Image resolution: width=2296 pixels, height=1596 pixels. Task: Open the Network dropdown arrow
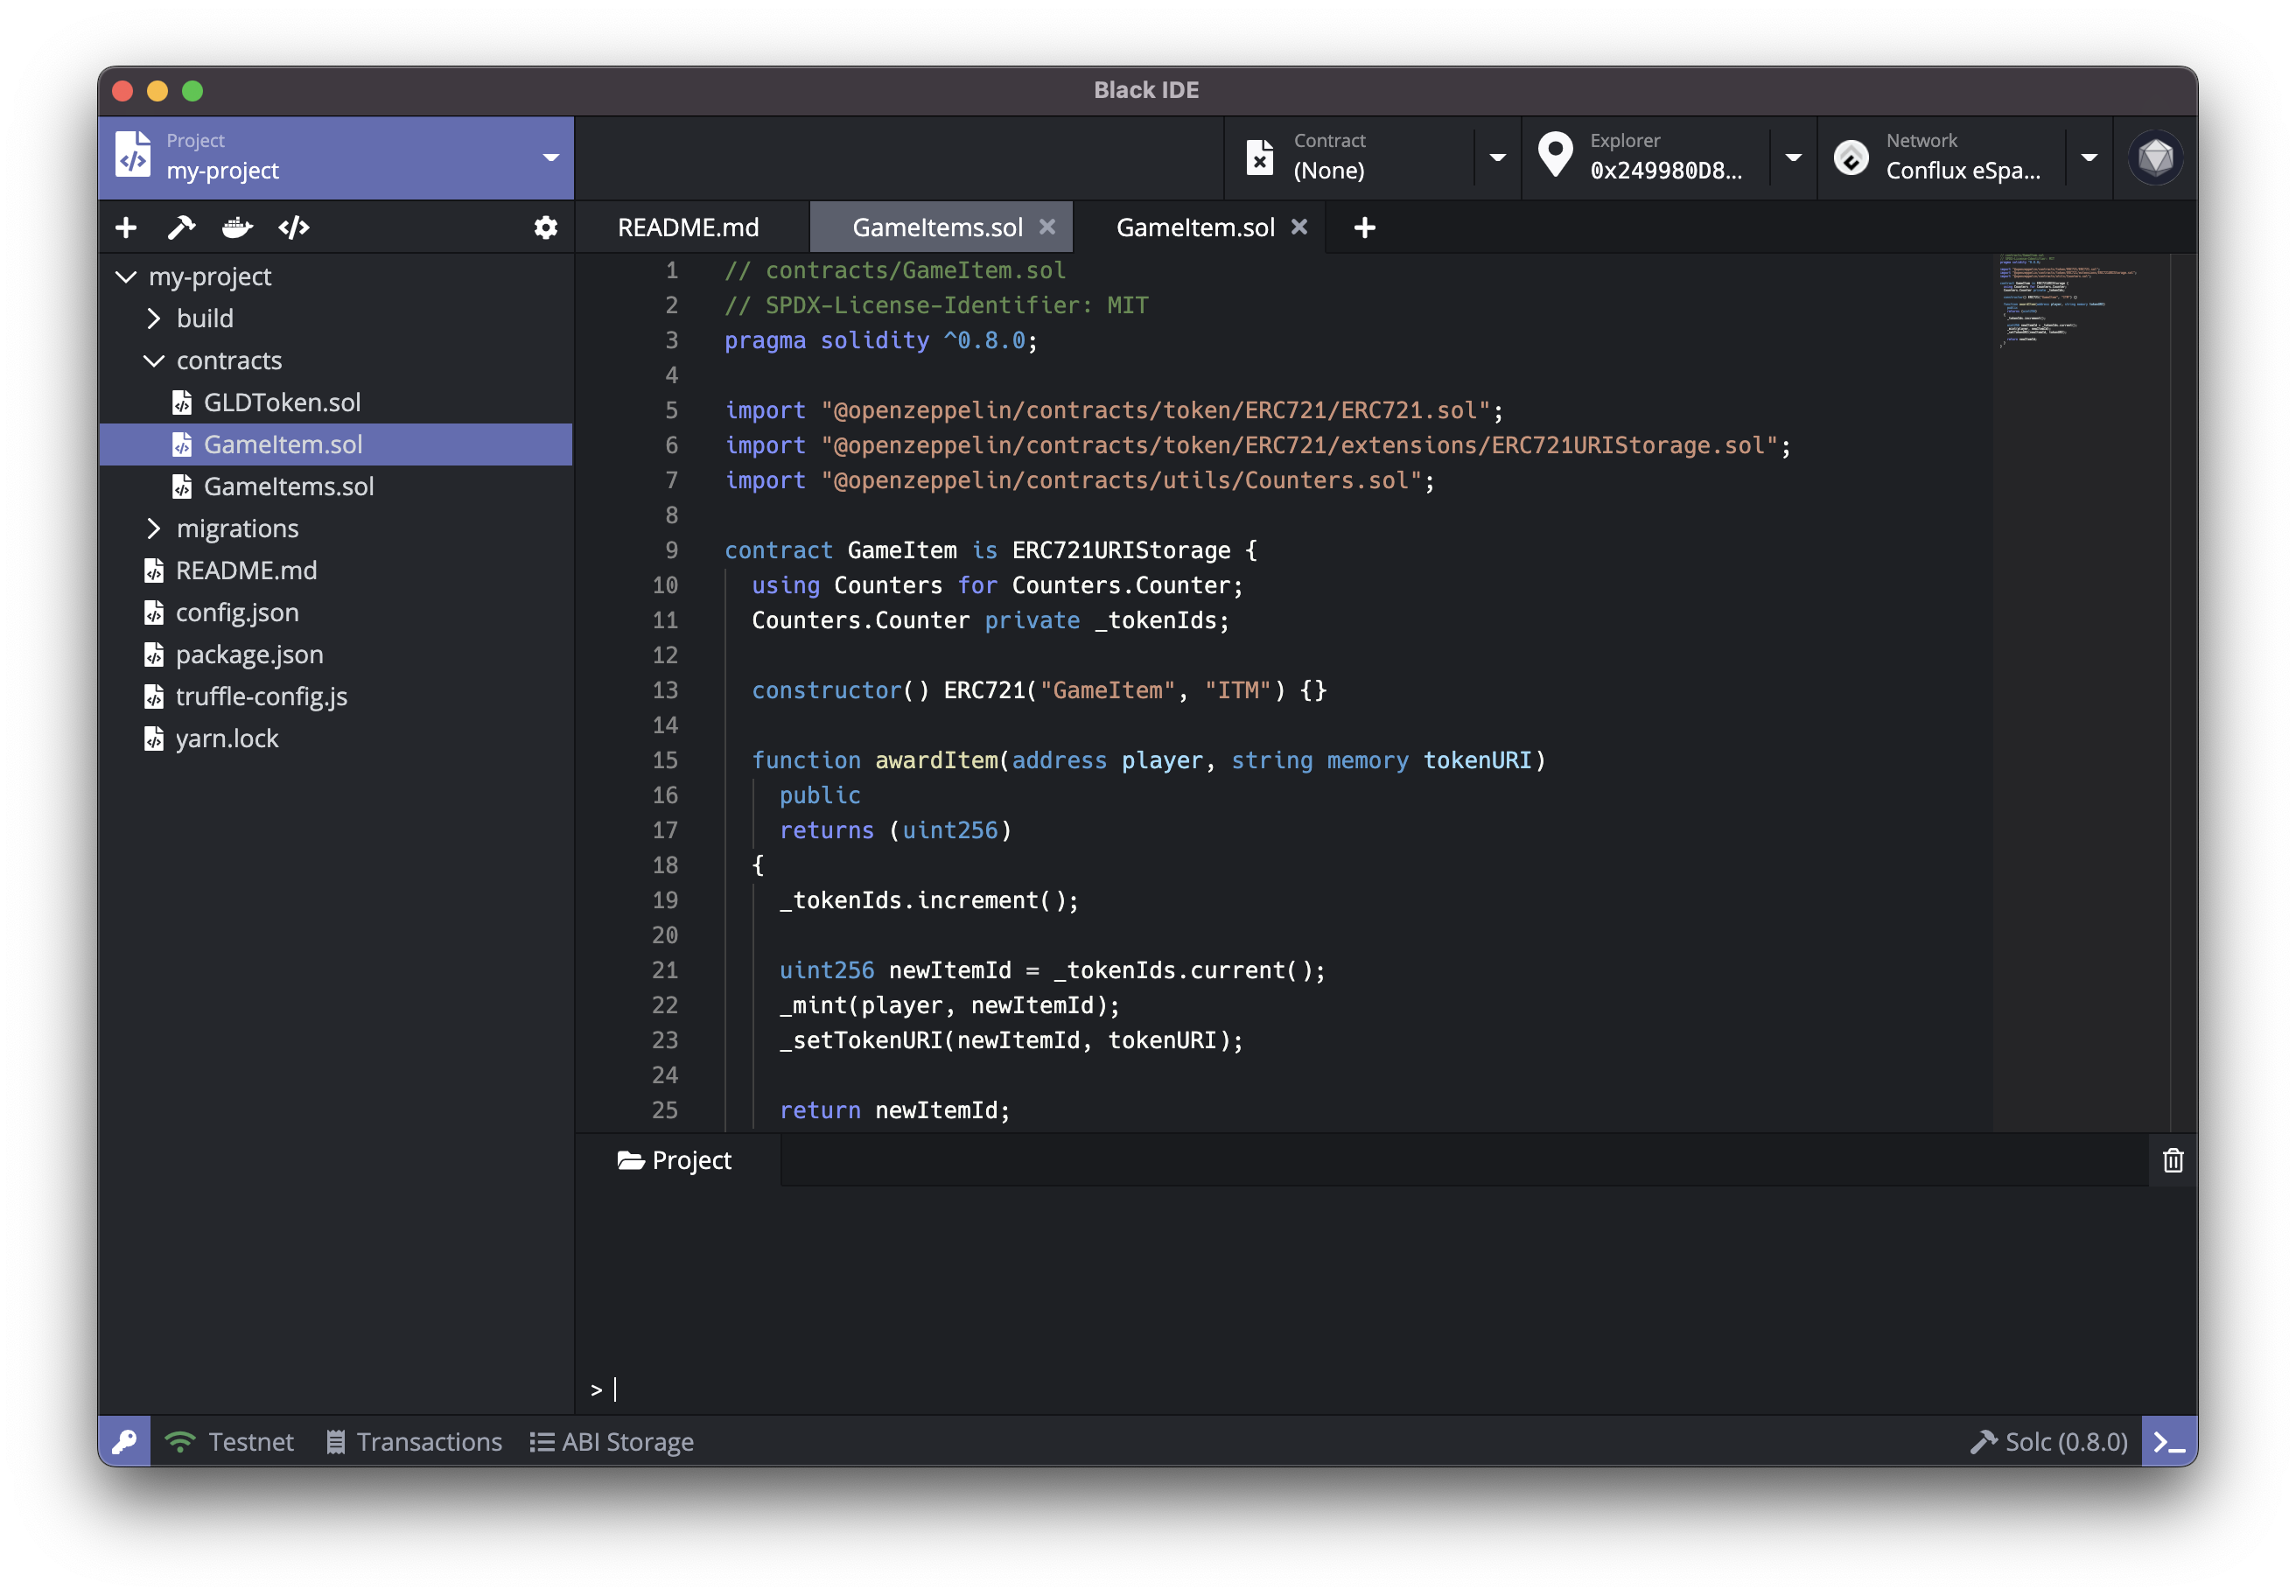coord(2089,158)
